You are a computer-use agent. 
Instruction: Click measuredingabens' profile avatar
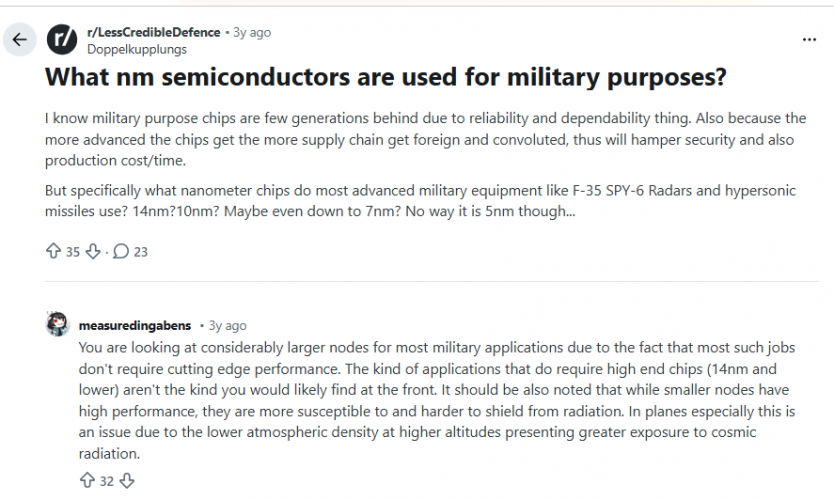coord(57,325)
